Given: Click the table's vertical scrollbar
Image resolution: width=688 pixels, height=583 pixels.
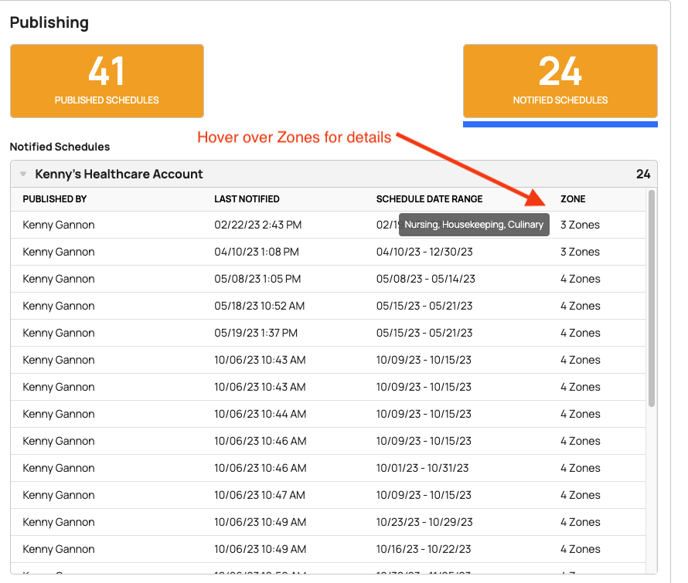Looking at the screenshot, I should point(652,298).
